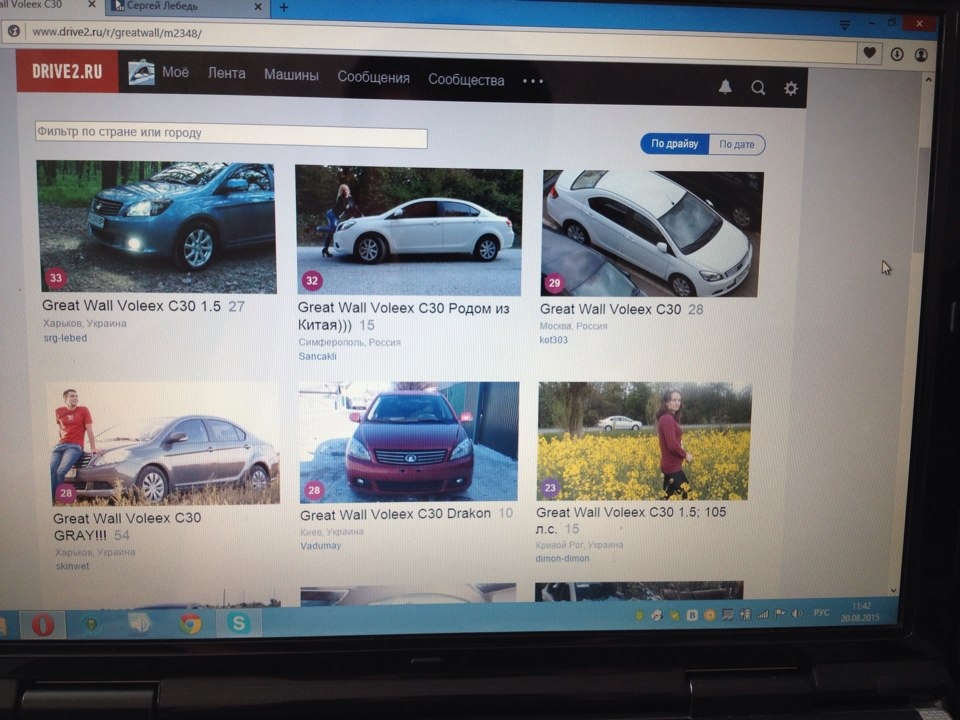Open the Action Center flag tray icon
The height and width of the screenshot is (720, 960).
pos(780,613)
